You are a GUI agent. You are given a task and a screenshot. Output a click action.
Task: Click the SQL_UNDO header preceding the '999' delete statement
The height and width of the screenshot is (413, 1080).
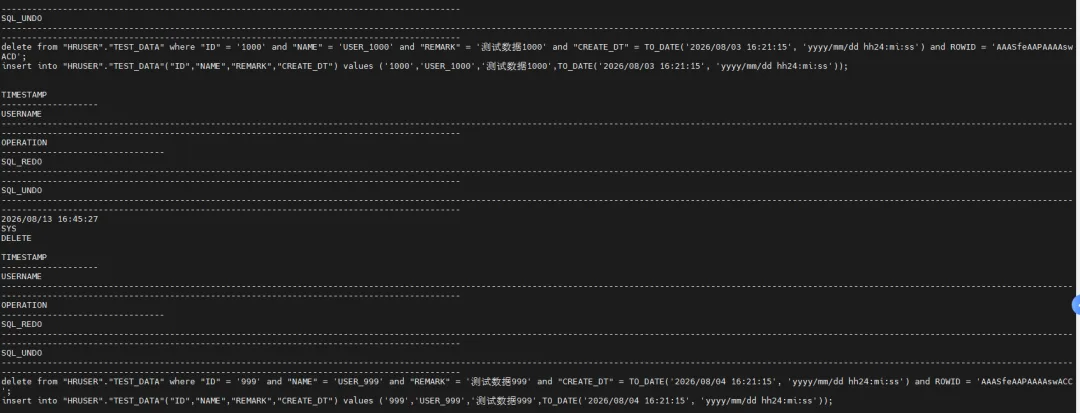click(21, 352)
